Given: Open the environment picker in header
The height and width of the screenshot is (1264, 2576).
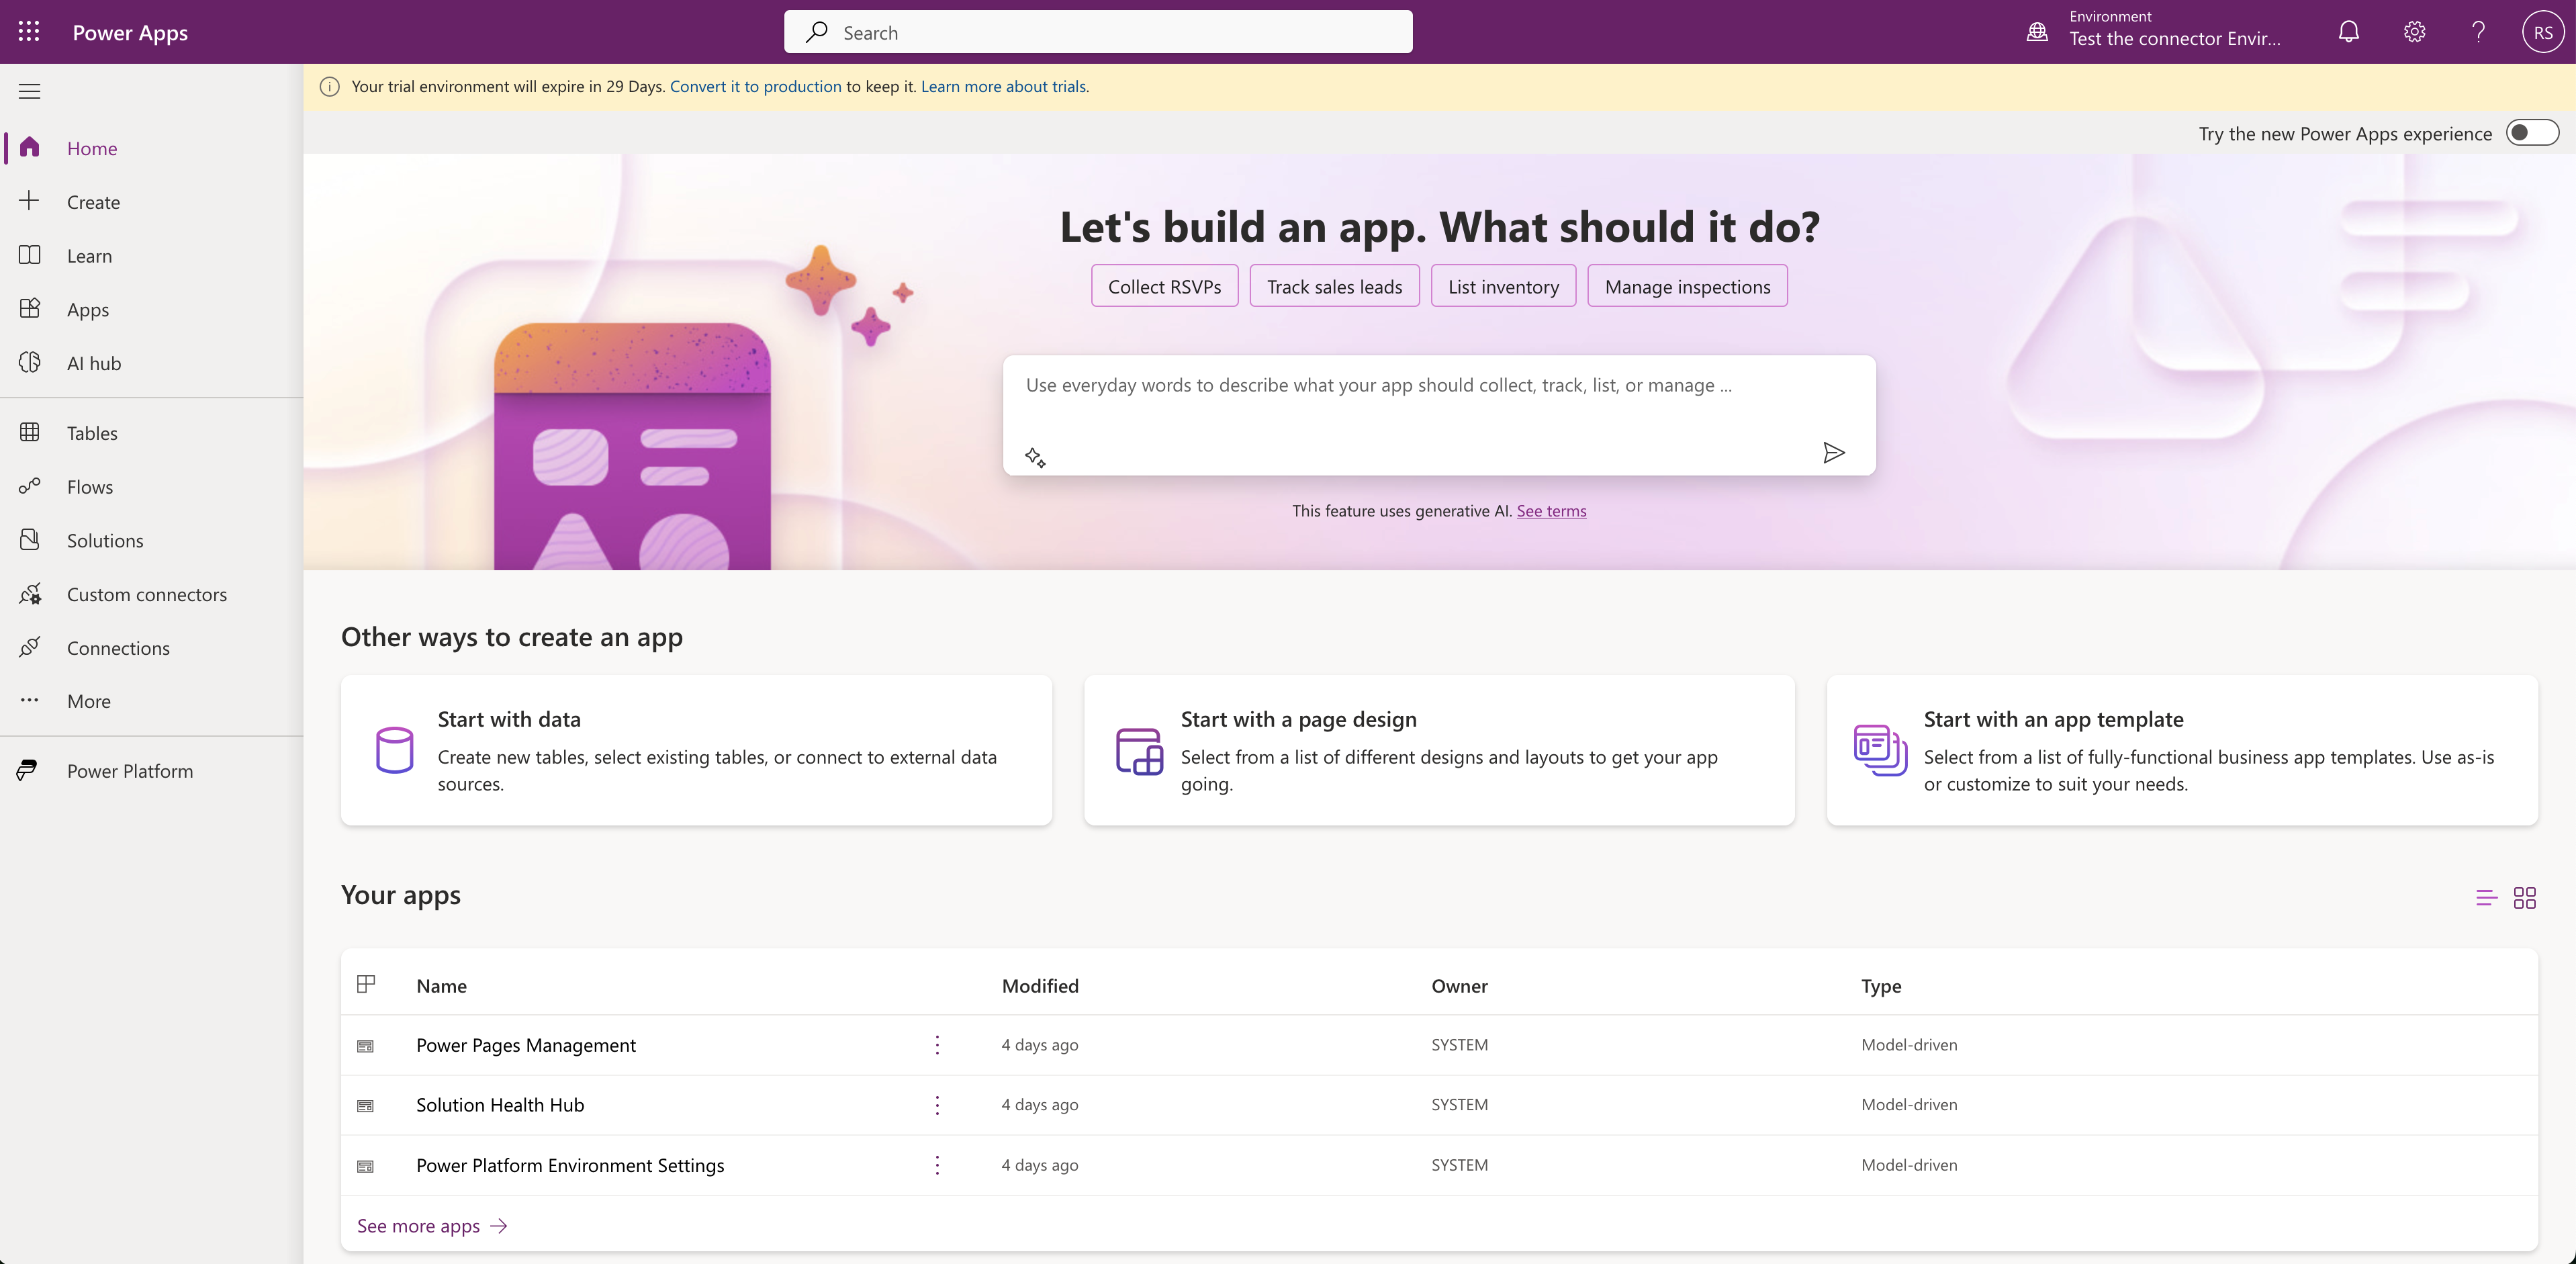Looking at the screenshot, I should pos(2160,32).
